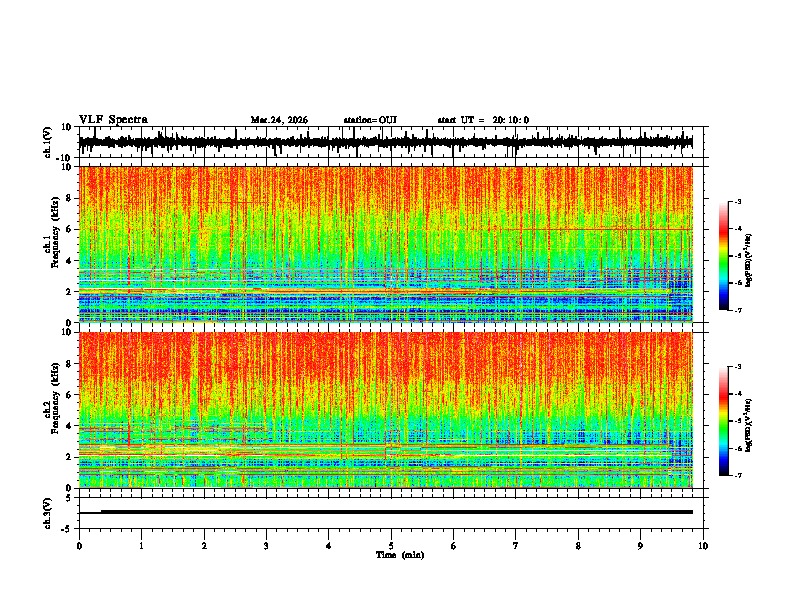Click the ch.1 colorbar log(PSD) unit label
This screenshot has width=792, height=612.
749,260
